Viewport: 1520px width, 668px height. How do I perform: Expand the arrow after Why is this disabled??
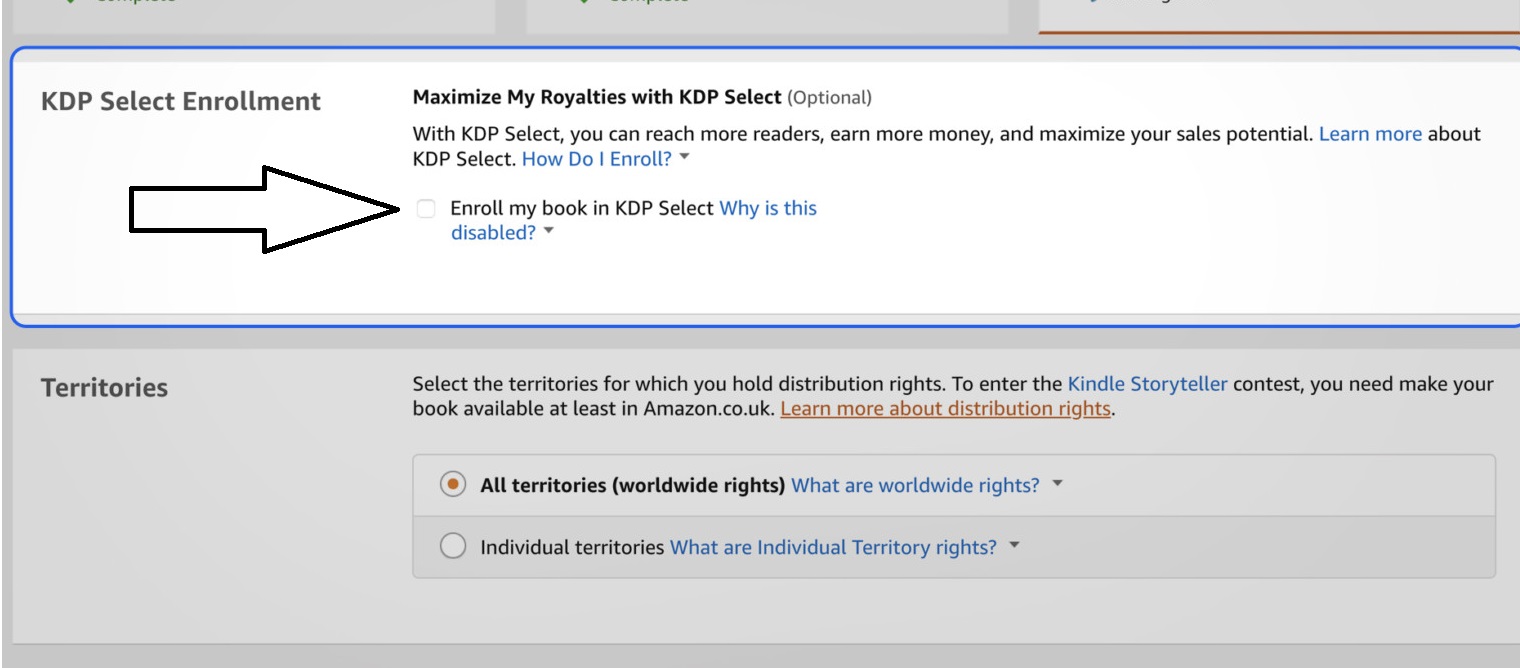[549, 232]
